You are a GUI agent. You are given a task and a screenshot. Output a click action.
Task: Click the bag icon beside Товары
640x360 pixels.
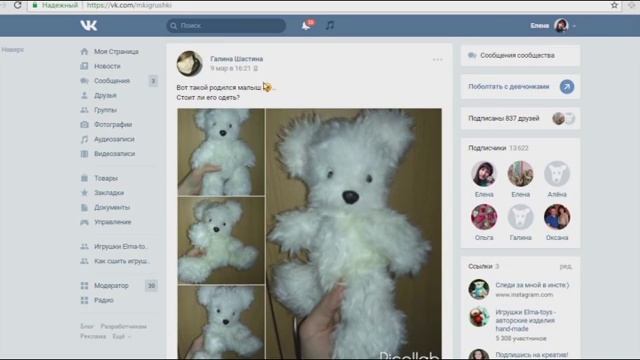(84, 178)
